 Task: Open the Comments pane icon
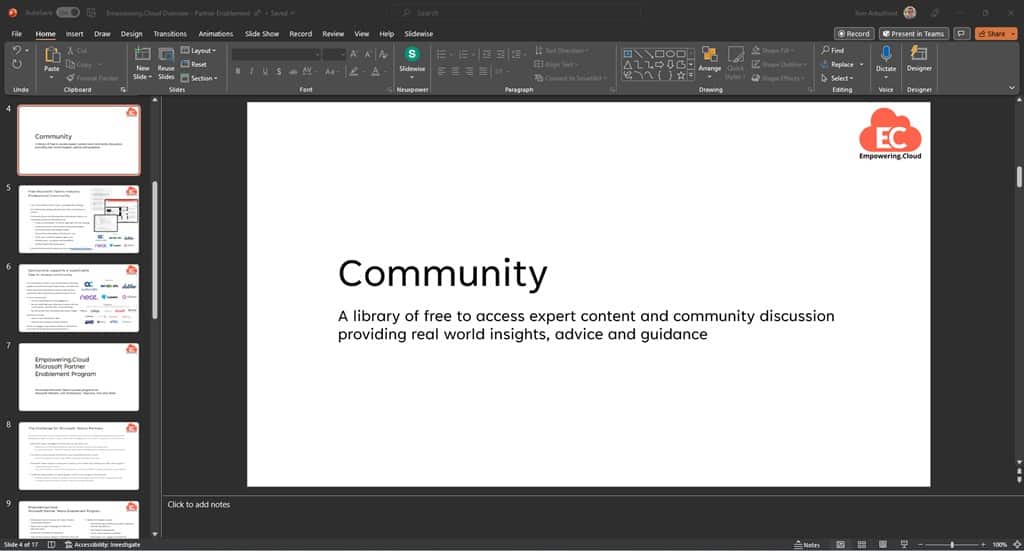tap(962, 33)
